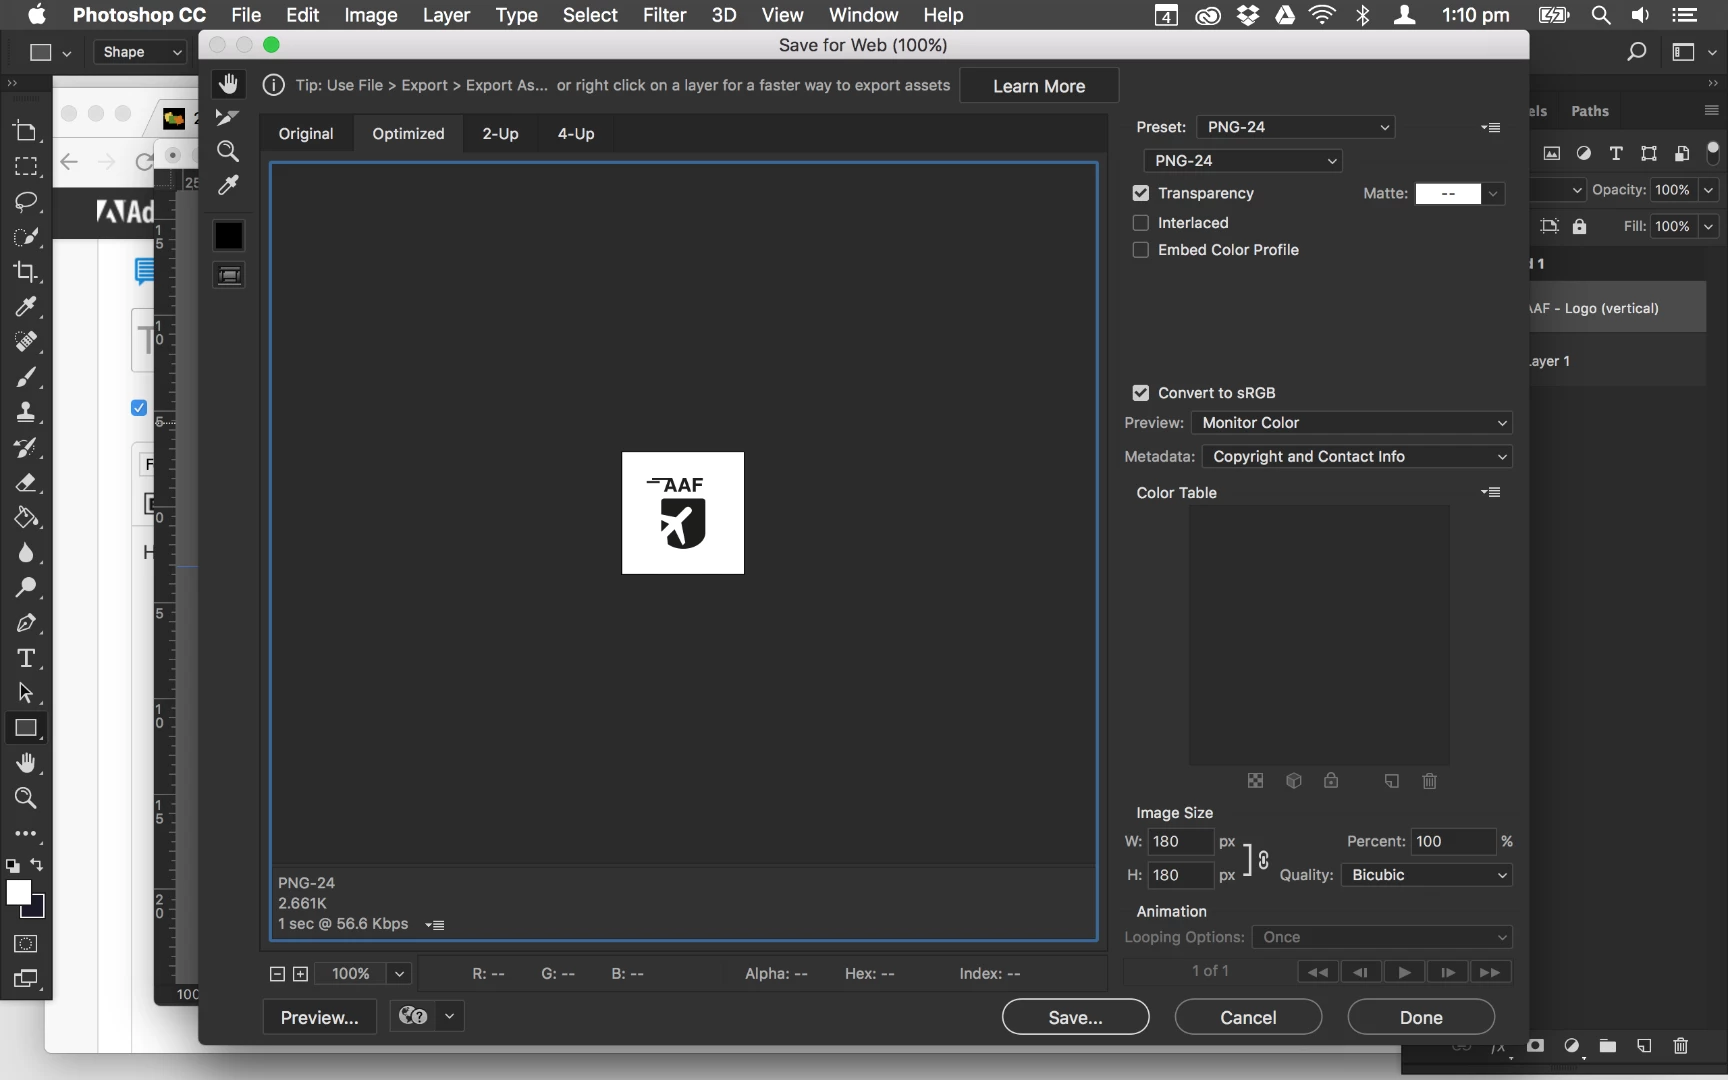Open the Matte dropdown arrow
Viewport: 1728px width, 1080px height.
pos(1493,194)
